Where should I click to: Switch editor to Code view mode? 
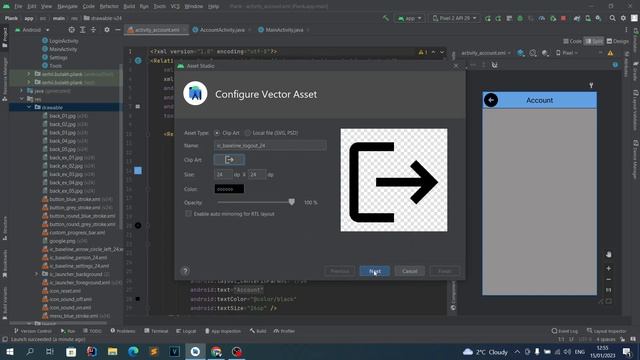coord(572,41)
